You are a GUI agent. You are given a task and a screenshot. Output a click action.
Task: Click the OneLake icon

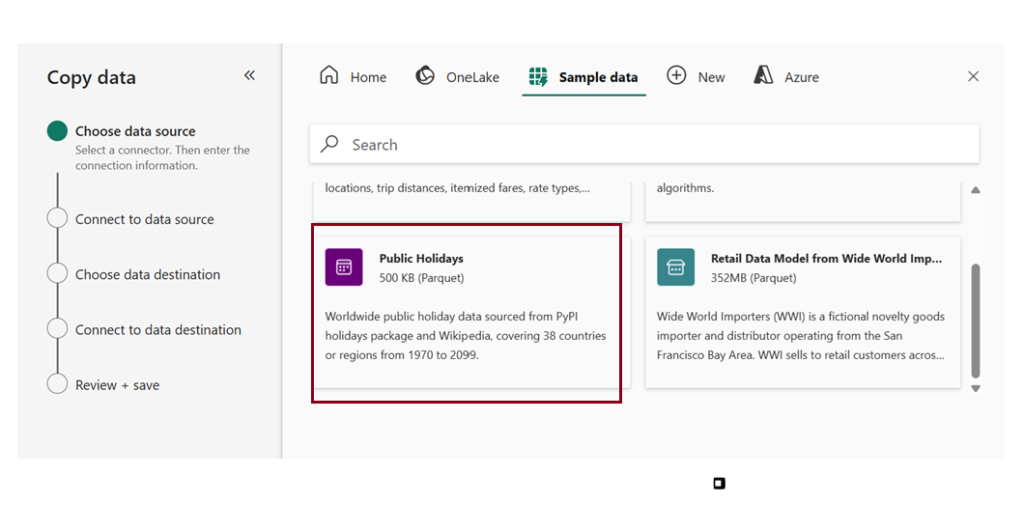pyautogui.click(x=425, y=76)
